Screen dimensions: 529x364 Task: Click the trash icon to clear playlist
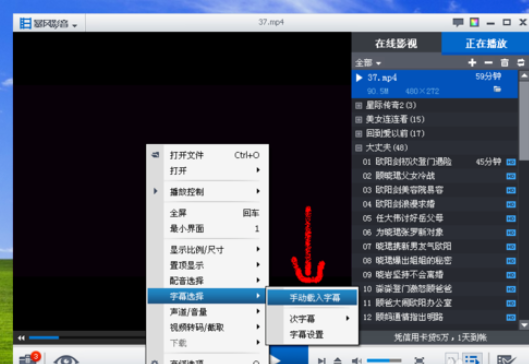pyautogui.click(x=504, y=62)
